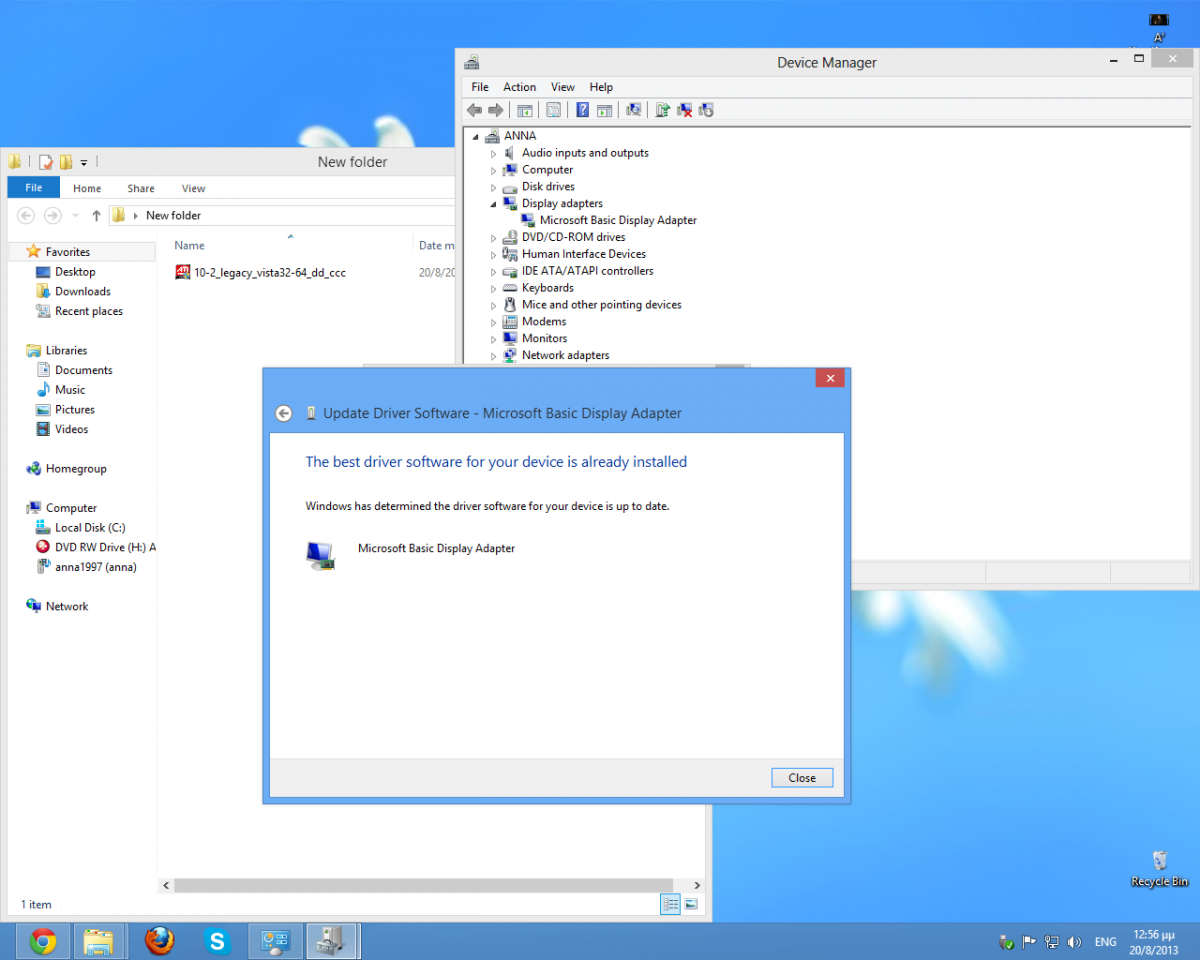Select the Recycle Bin desktop icon
This screenshot has width=1200, height=960.
point(1160,868)
